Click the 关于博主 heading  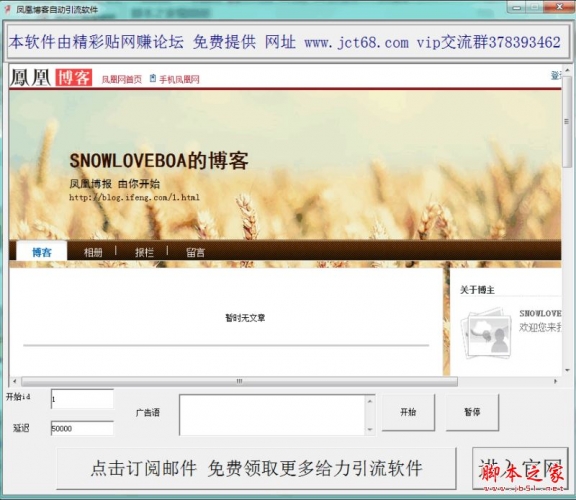[x=477, y=290]
